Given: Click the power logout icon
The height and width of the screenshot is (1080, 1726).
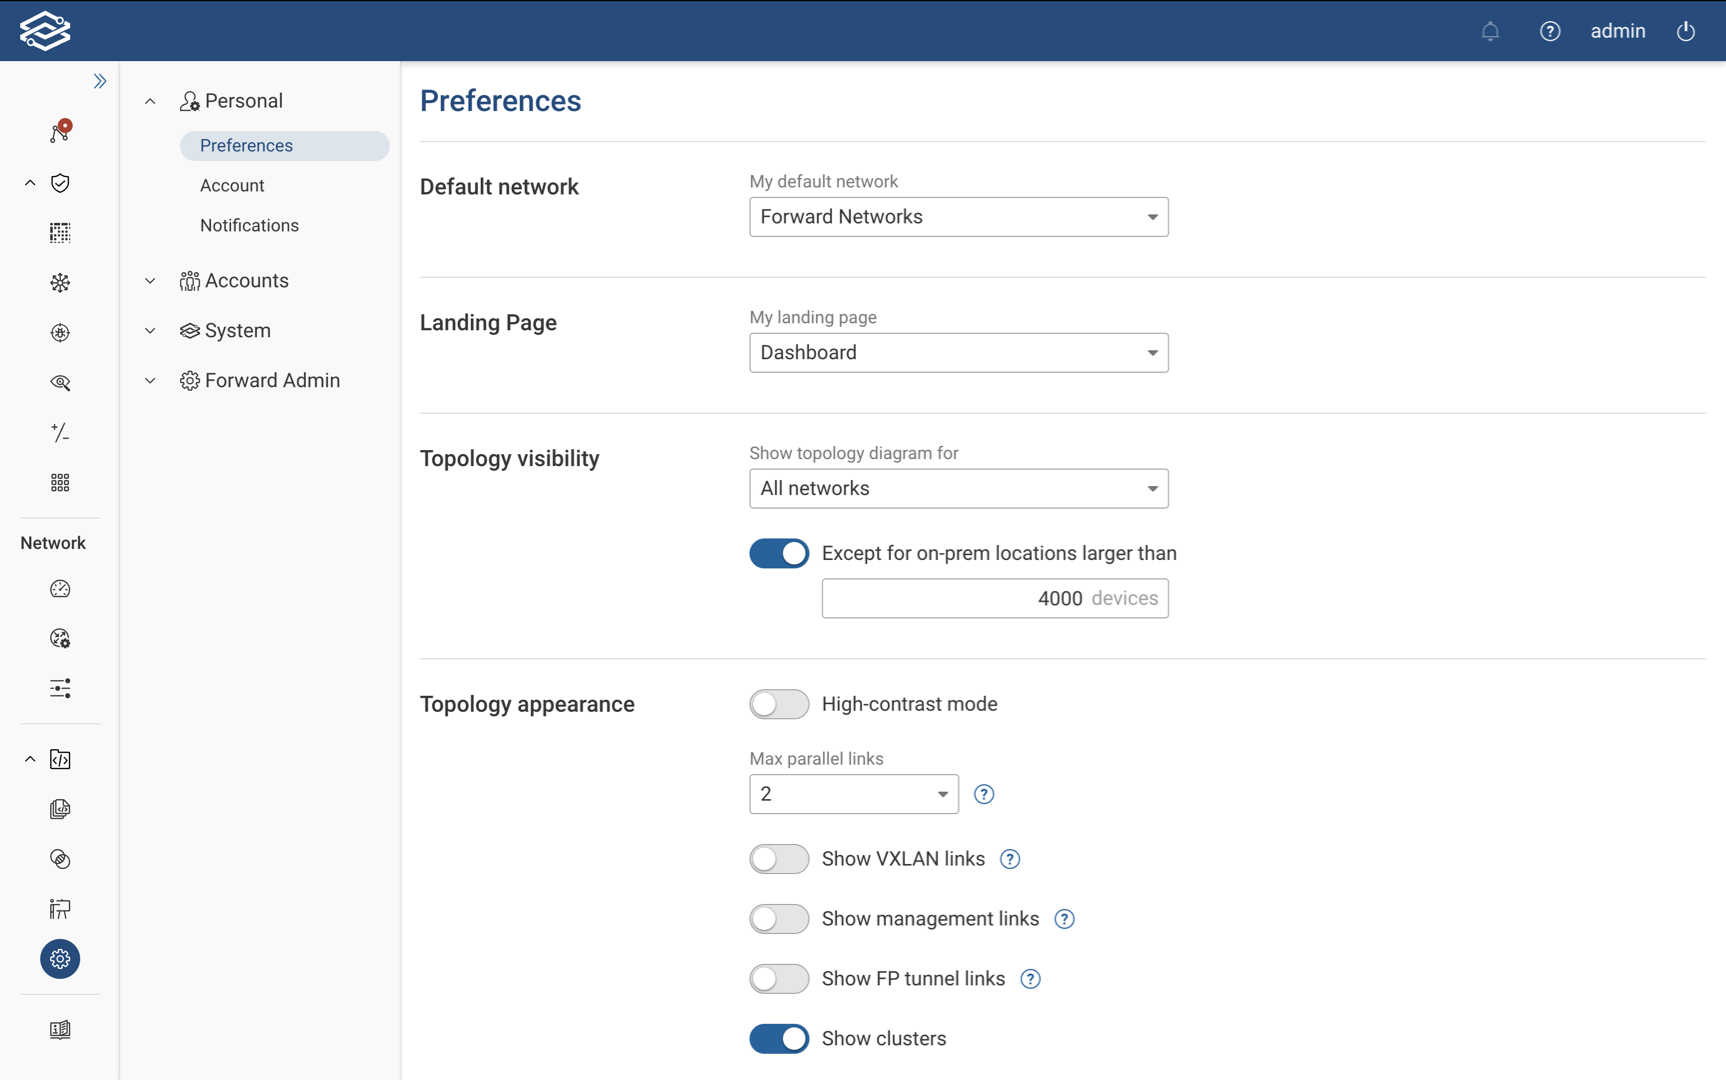Looking at the screenshot, I should (1686, 31).
